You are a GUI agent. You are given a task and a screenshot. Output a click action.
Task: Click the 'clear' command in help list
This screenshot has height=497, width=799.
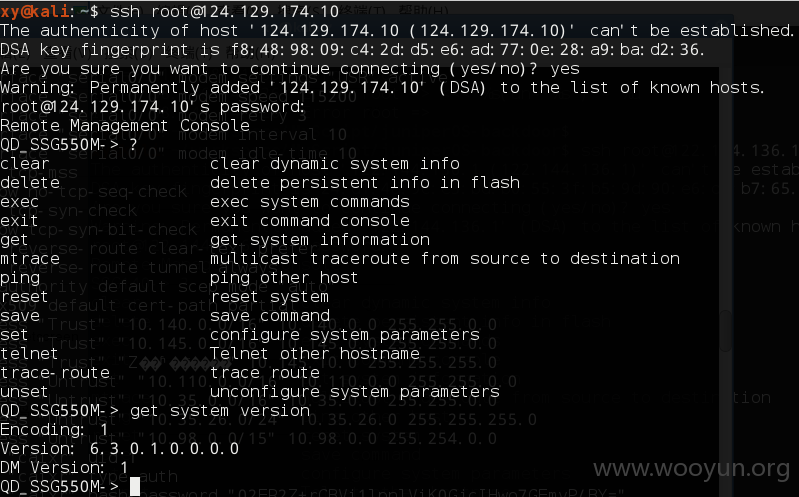(x=24, y=164)
